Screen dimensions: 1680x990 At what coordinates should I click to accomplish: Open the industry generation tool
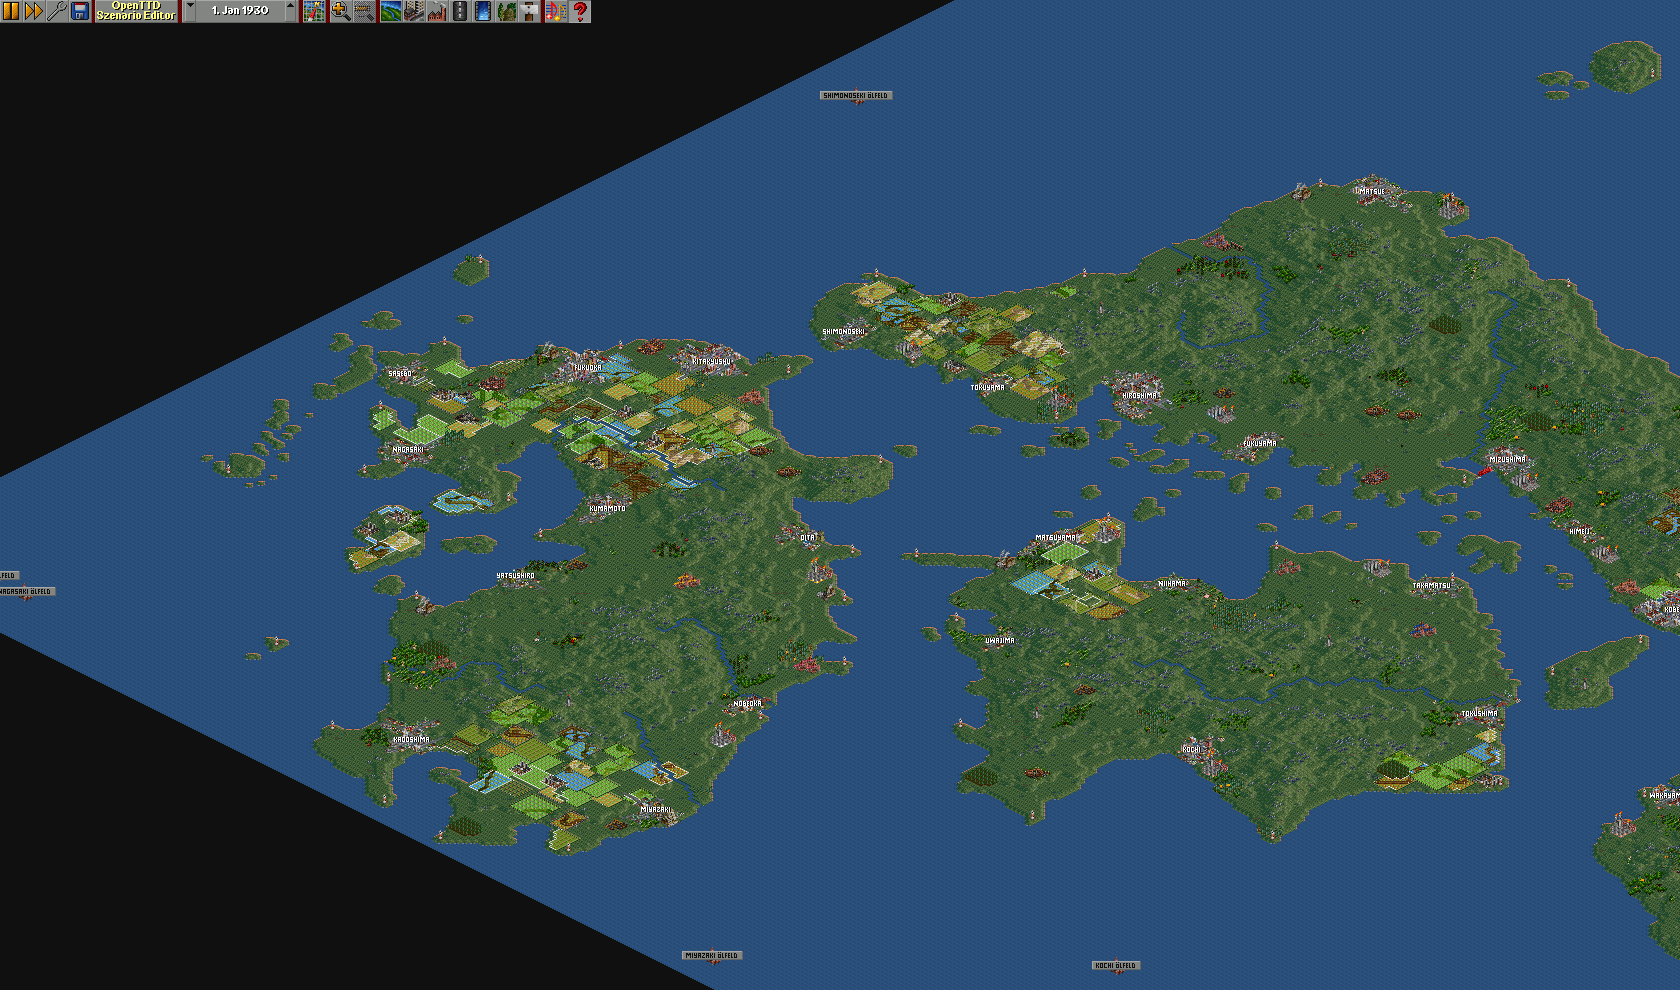(x=436, y=11)
